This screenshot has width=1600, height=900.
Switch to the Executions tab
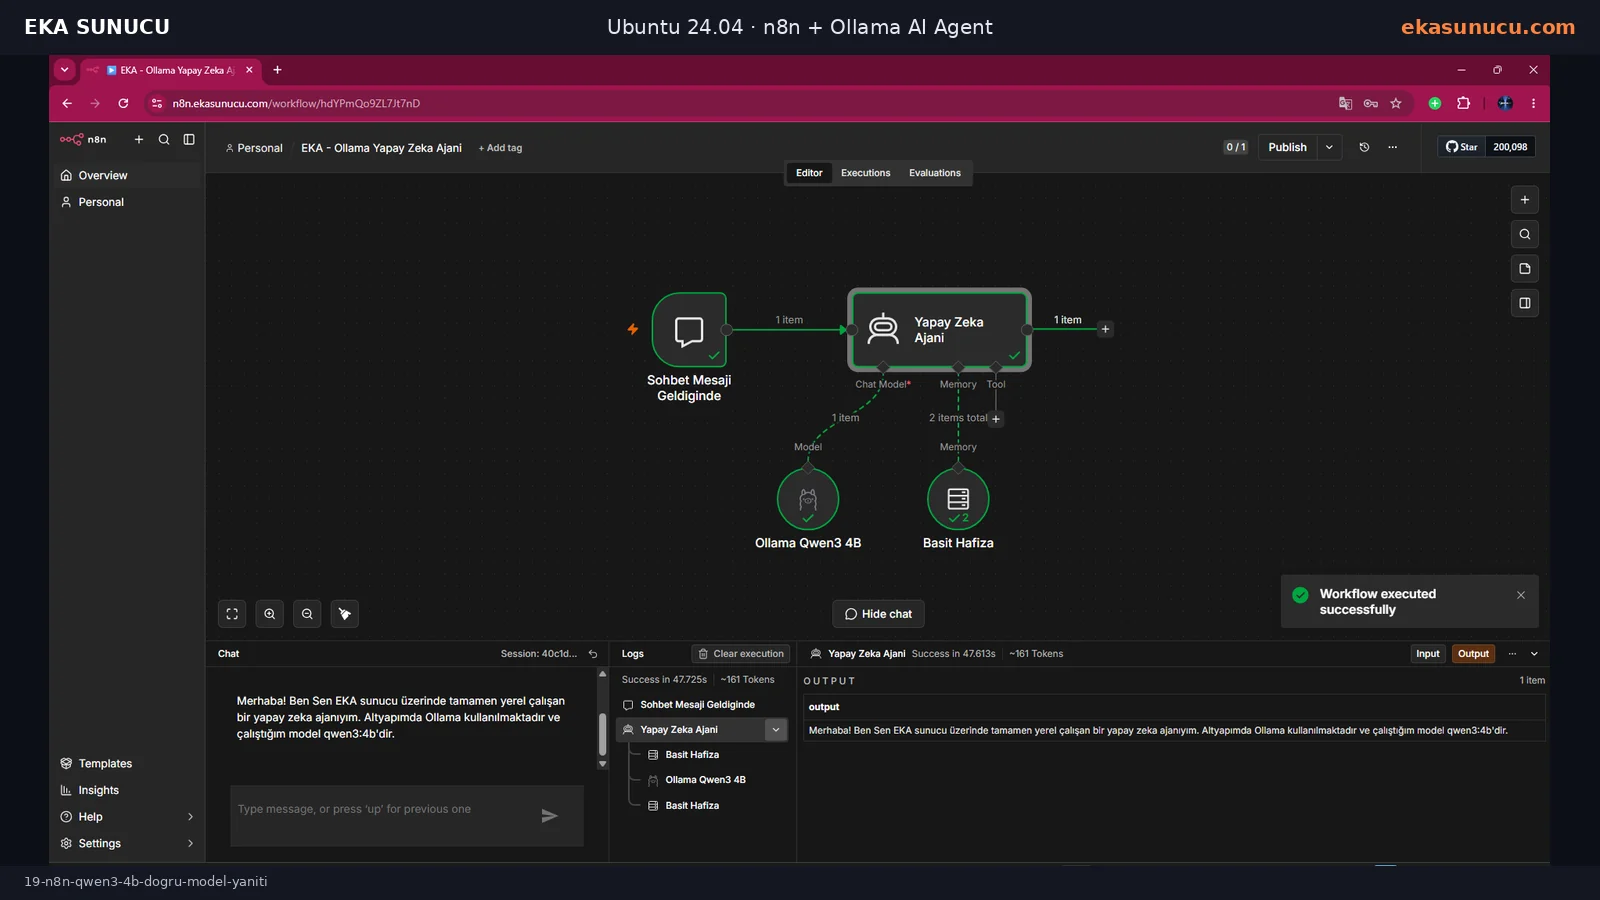pos(865,173)
